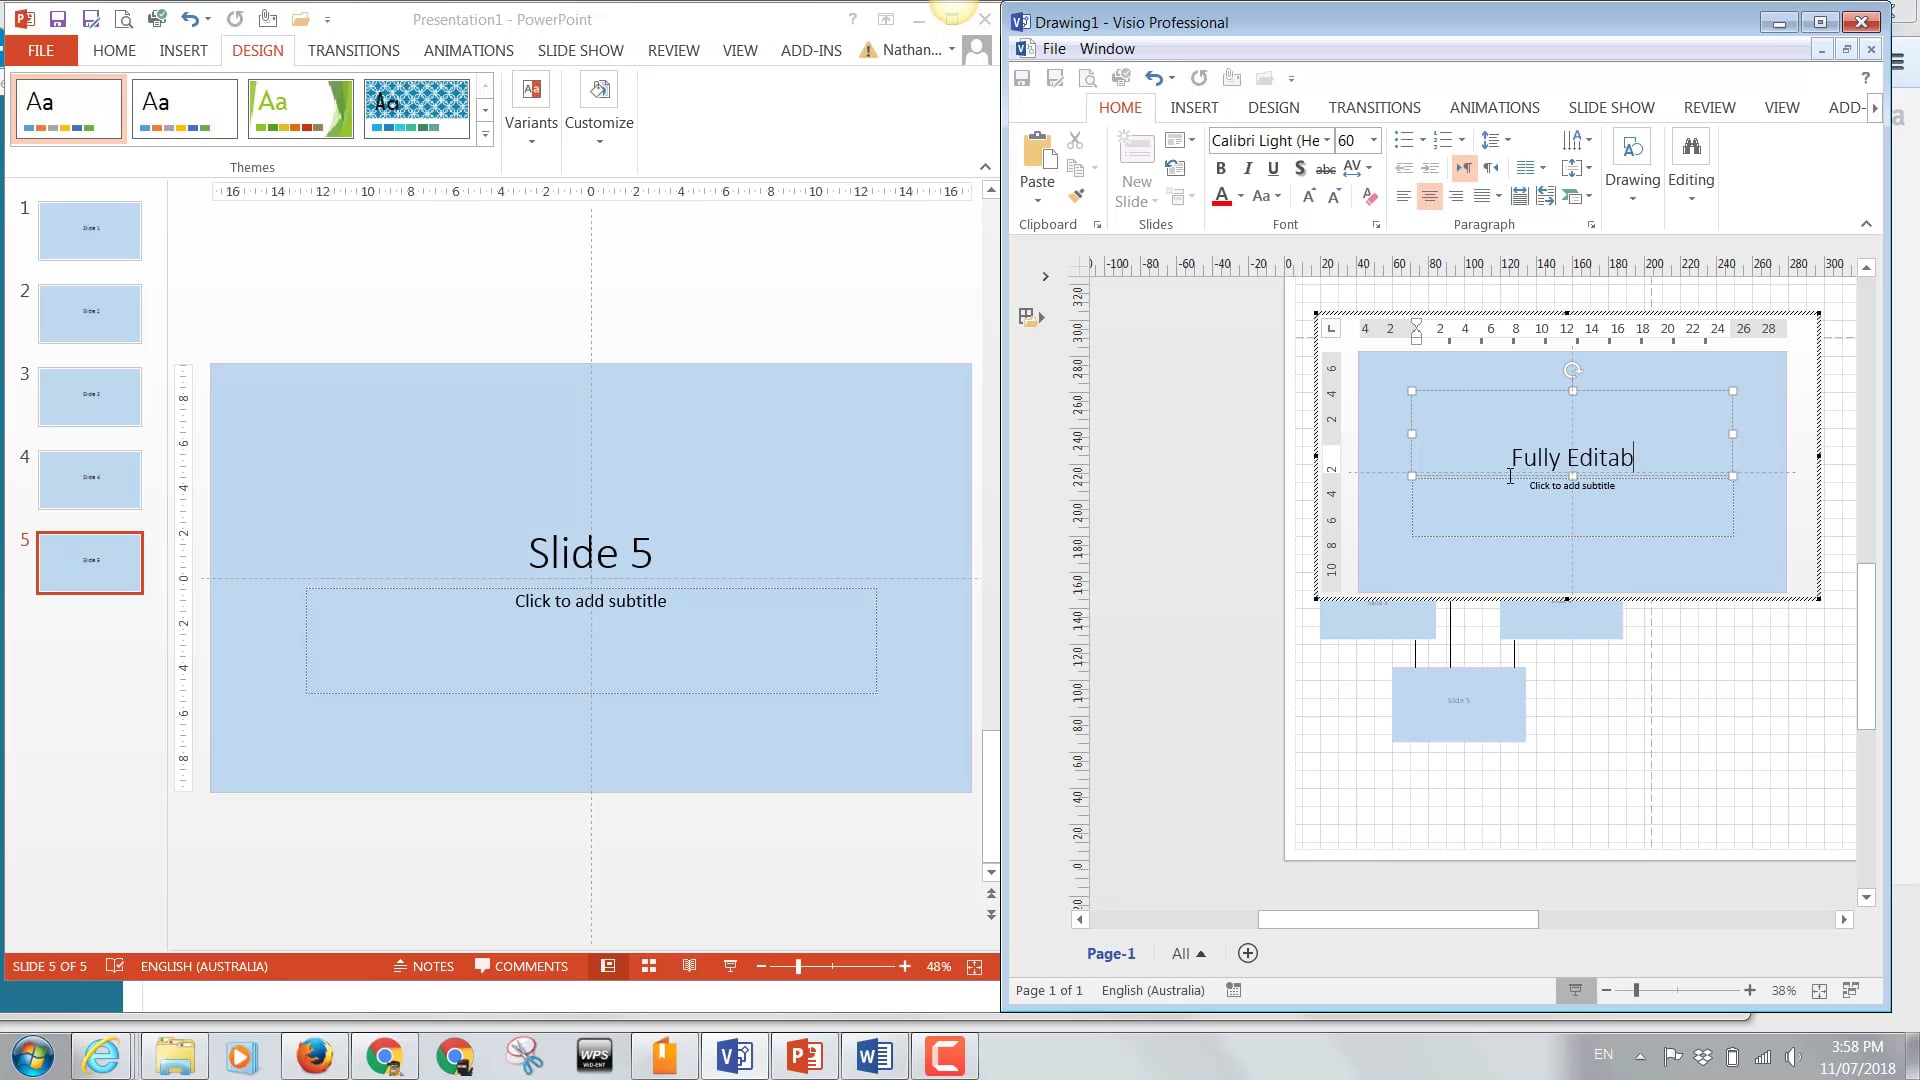The image size is (1920, 1080).
Task: Open the ANIMATIONS tab in Visio window
Action: point(1494,107)
